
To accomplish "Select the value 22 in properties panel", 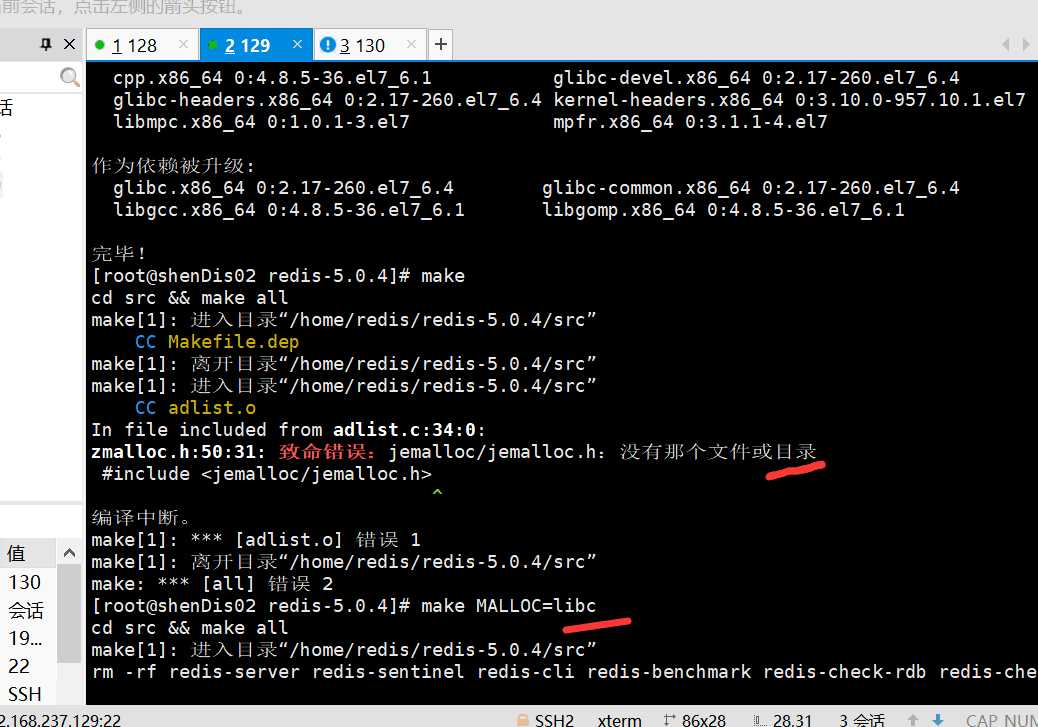I will pos(19,666).
